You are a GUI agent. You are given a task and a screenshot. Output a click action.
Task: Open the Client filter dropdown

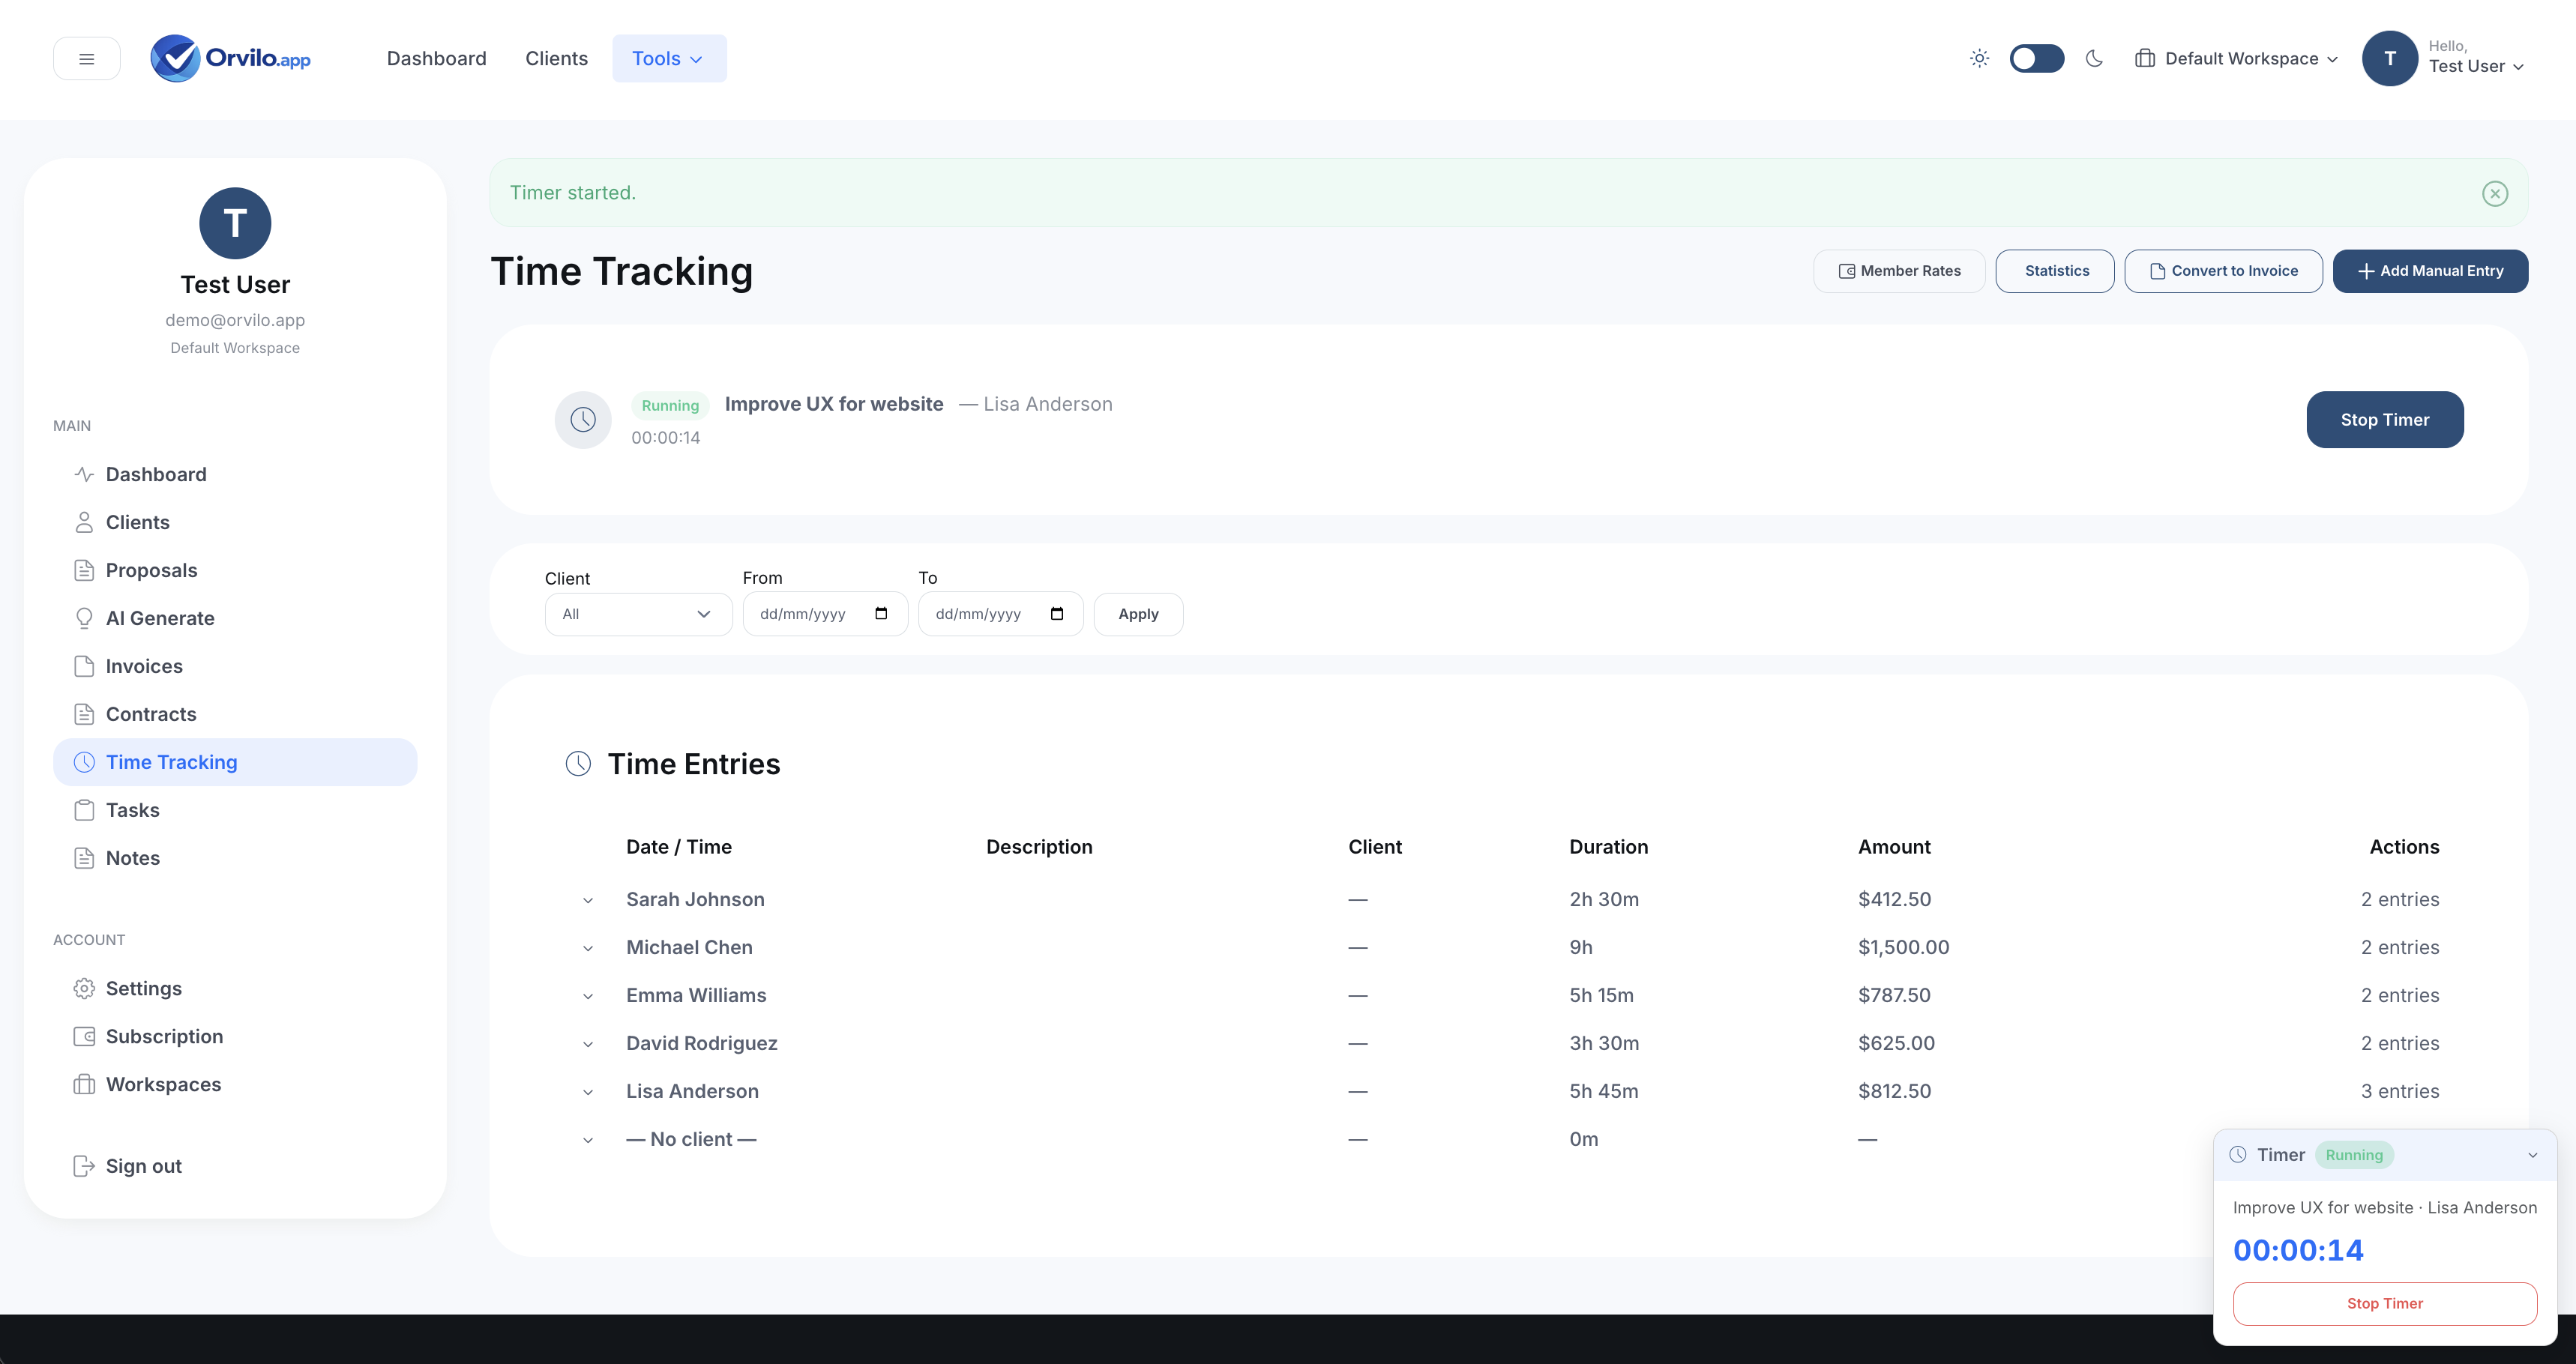point(637,613)
